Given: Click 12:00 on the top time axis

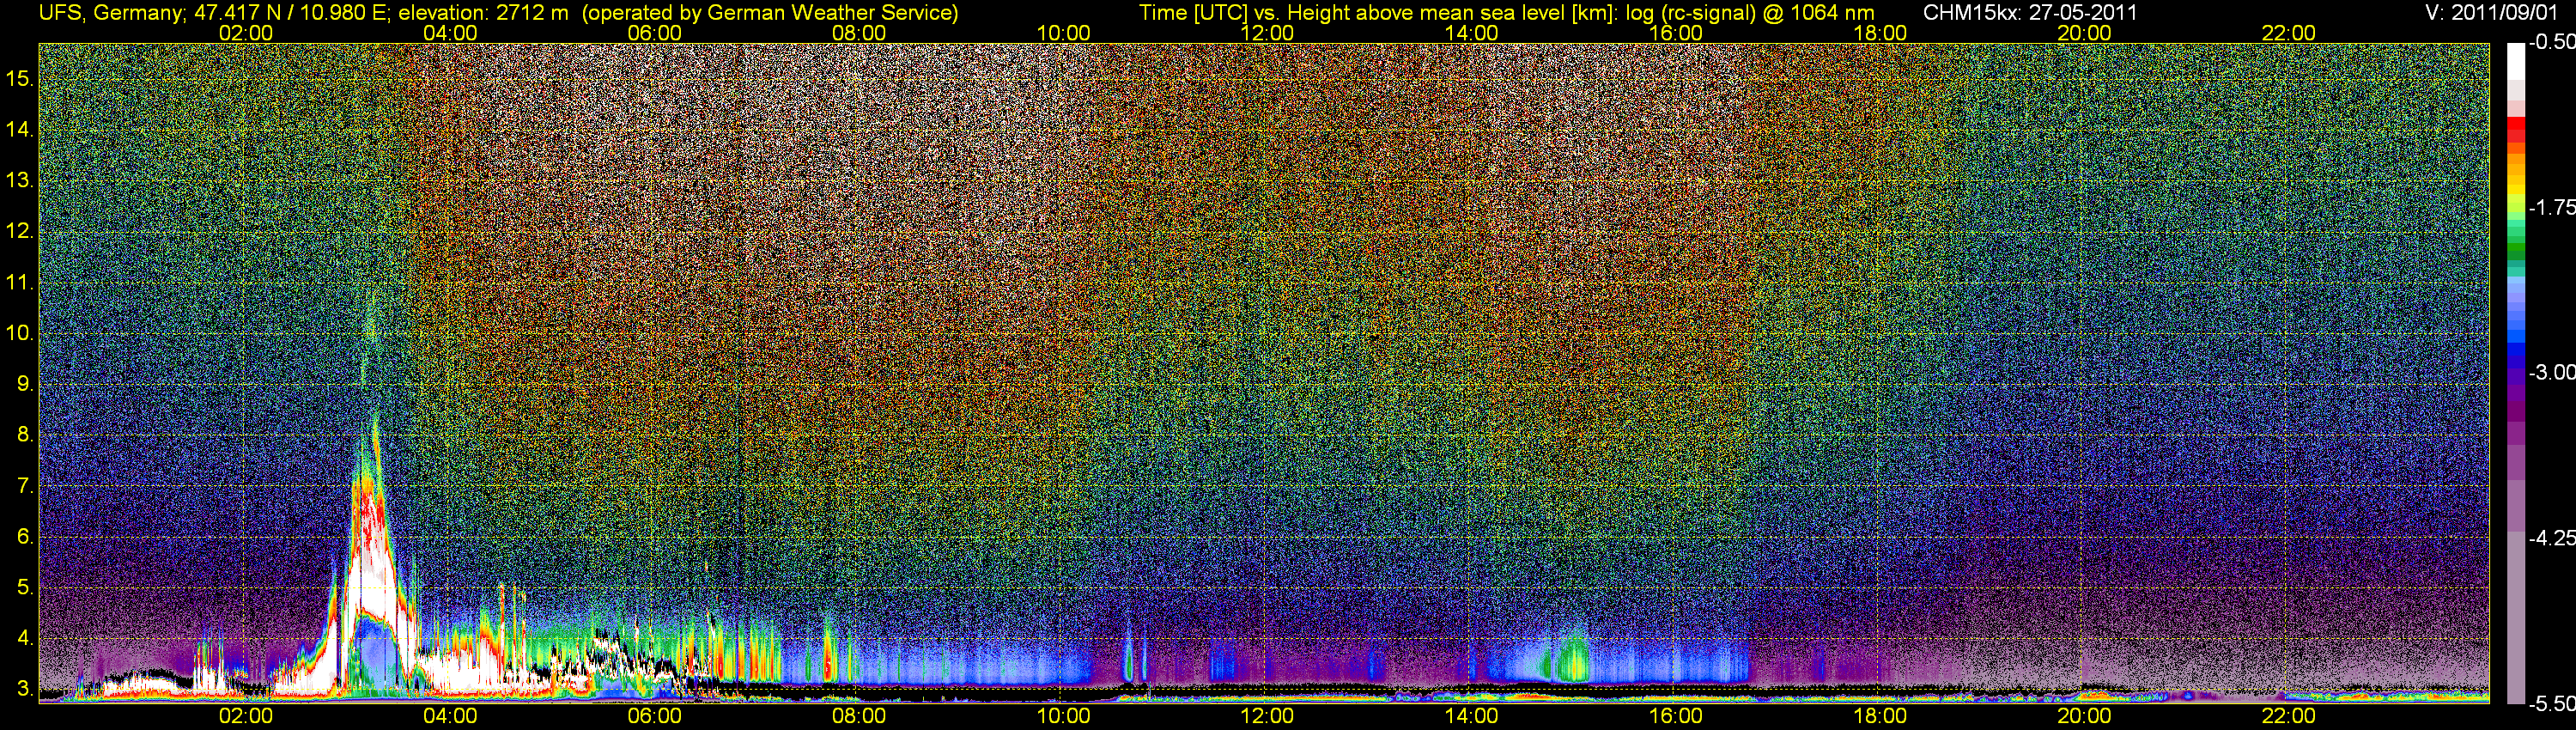Looking at the screenshot, I should coord(1267,33).
